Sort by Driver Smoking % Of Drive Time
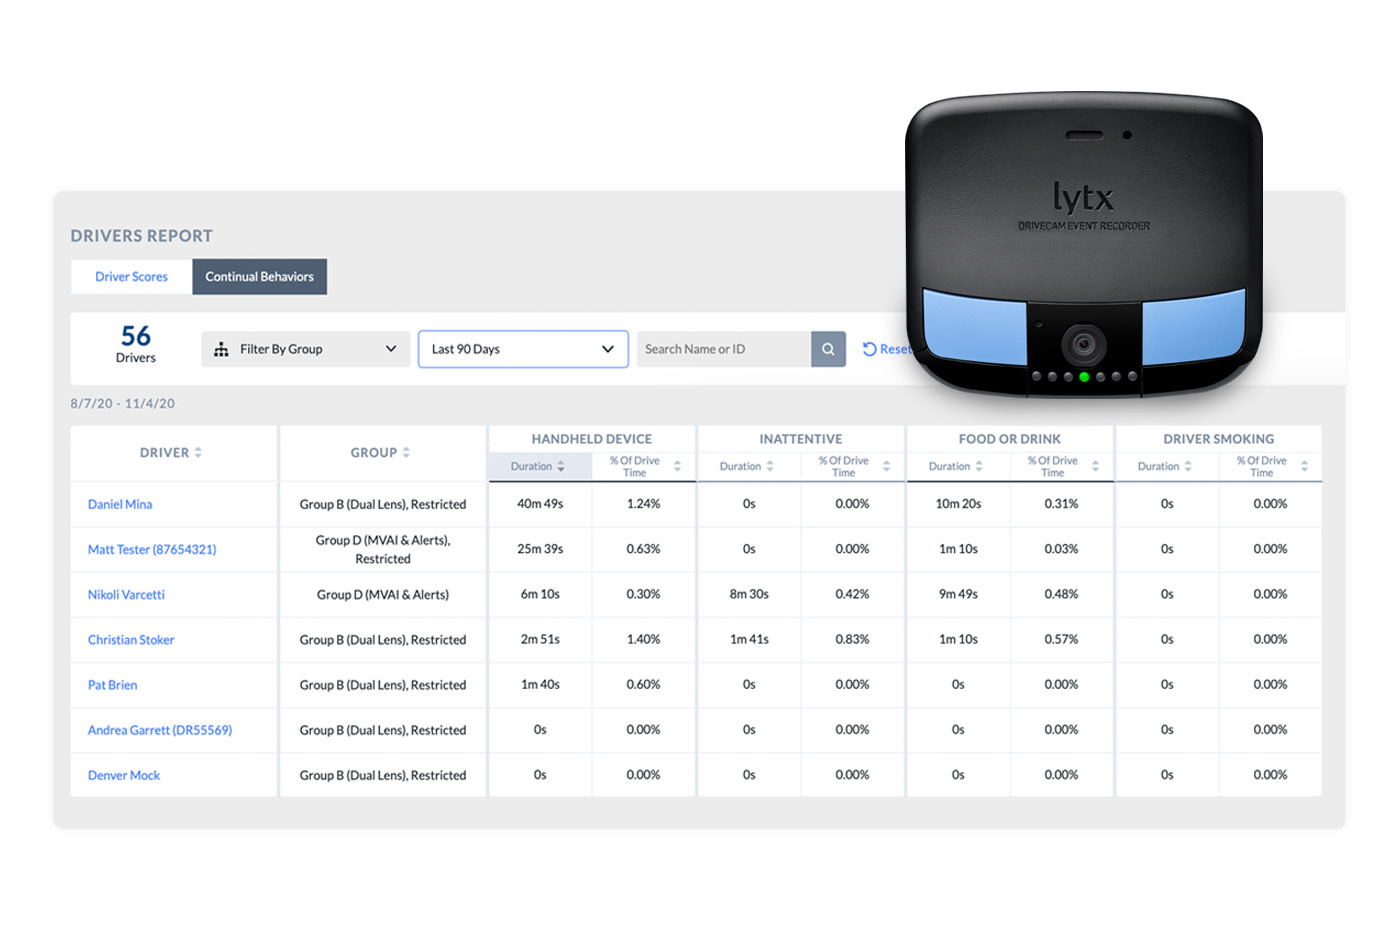The width and height of the screenshot is (1396, 930). click(x=1272, y=467)
